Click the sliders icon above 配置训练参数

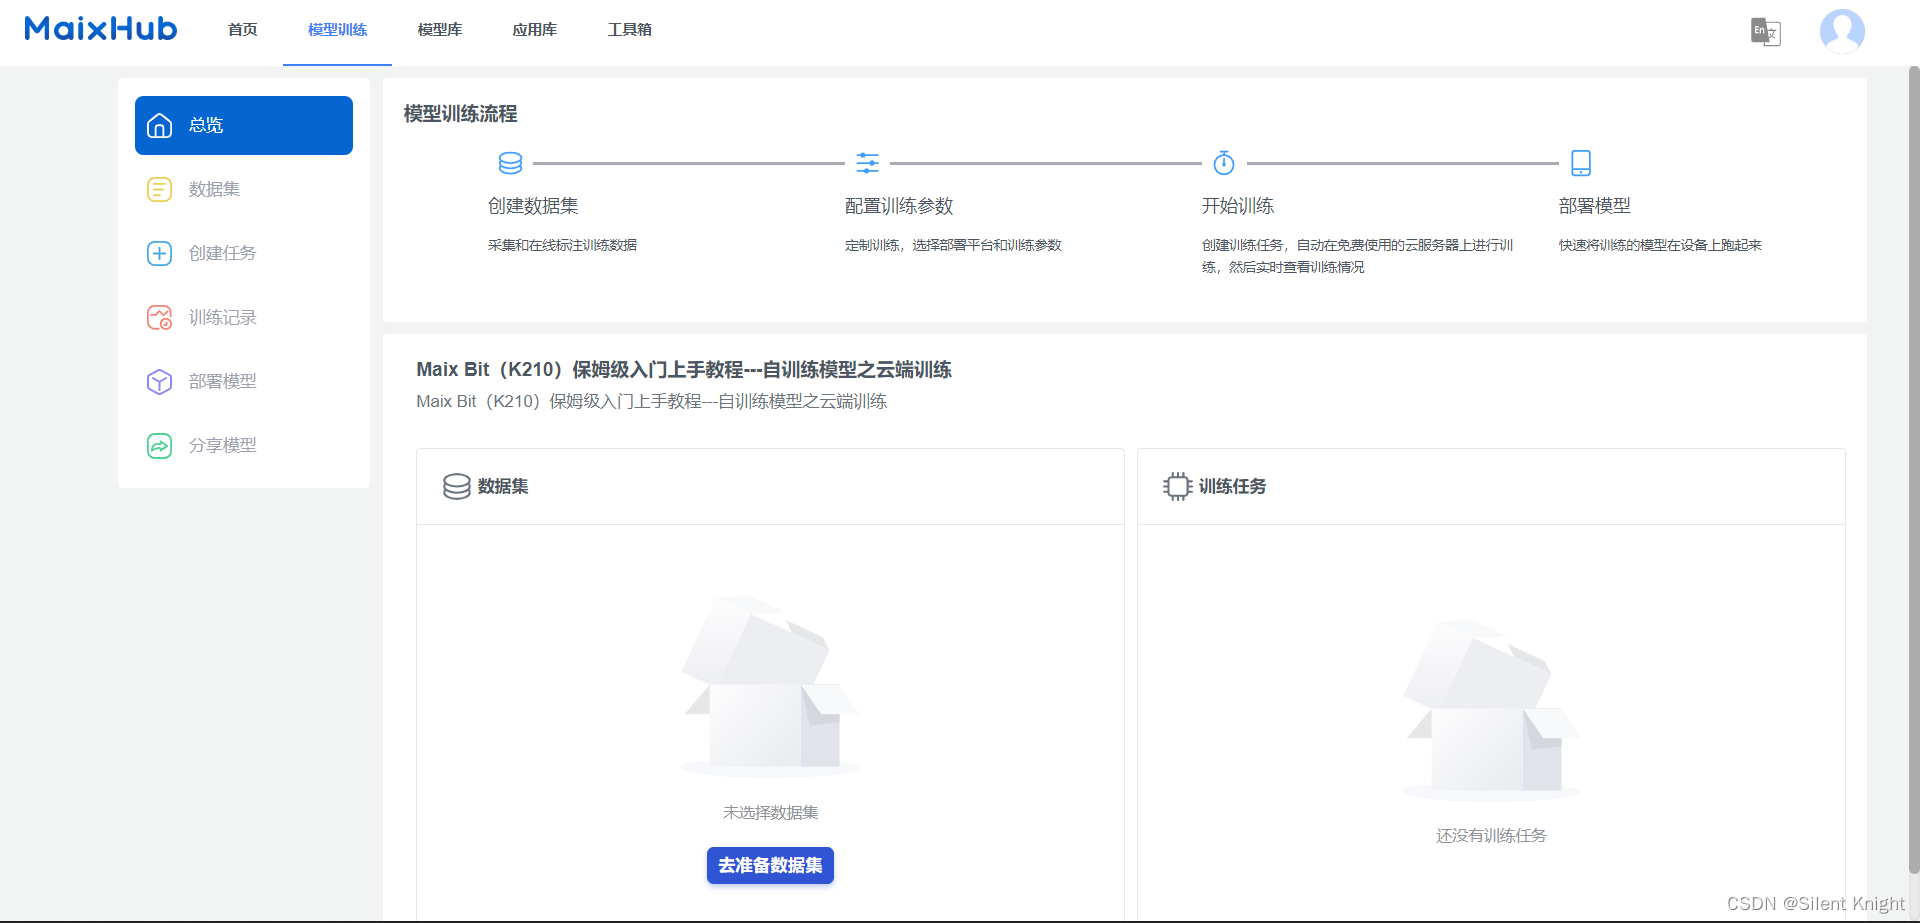pyautogui.click(x=868, y=163)
